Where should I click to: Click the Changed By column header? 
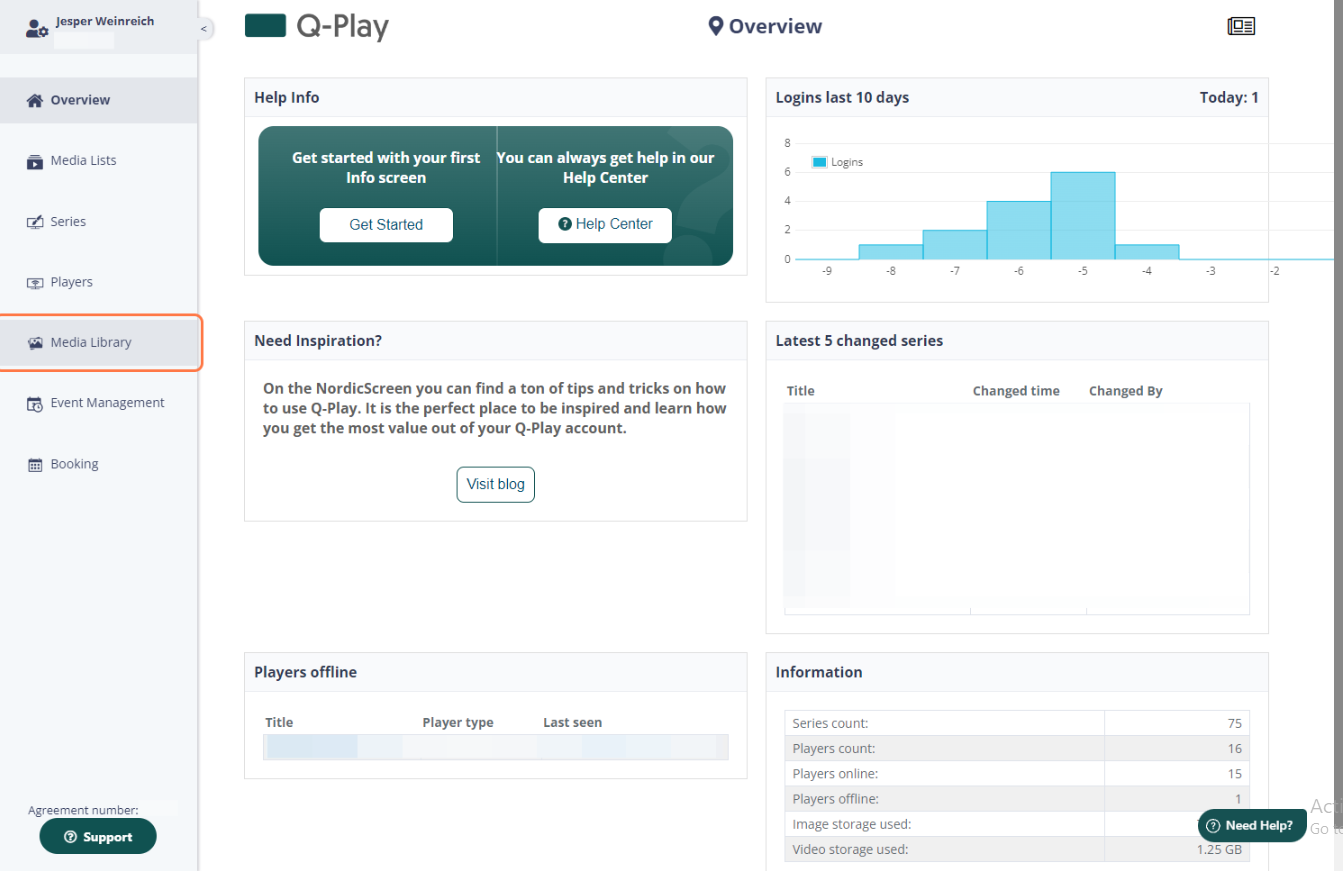(x=1126, y=391)
